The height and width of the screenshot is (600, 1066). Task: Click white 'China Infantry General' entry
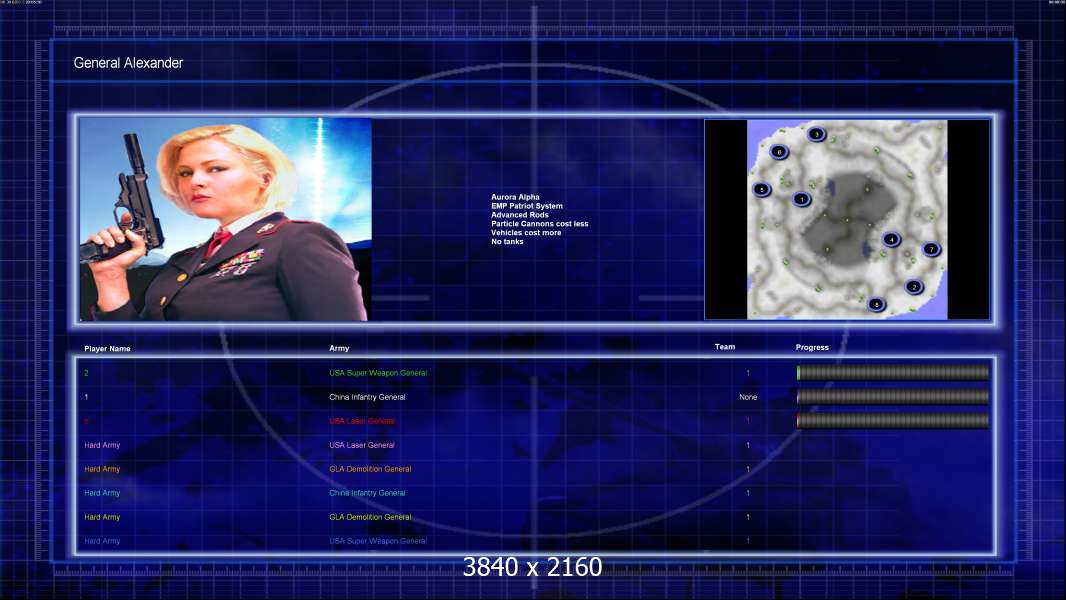[367, 397]
